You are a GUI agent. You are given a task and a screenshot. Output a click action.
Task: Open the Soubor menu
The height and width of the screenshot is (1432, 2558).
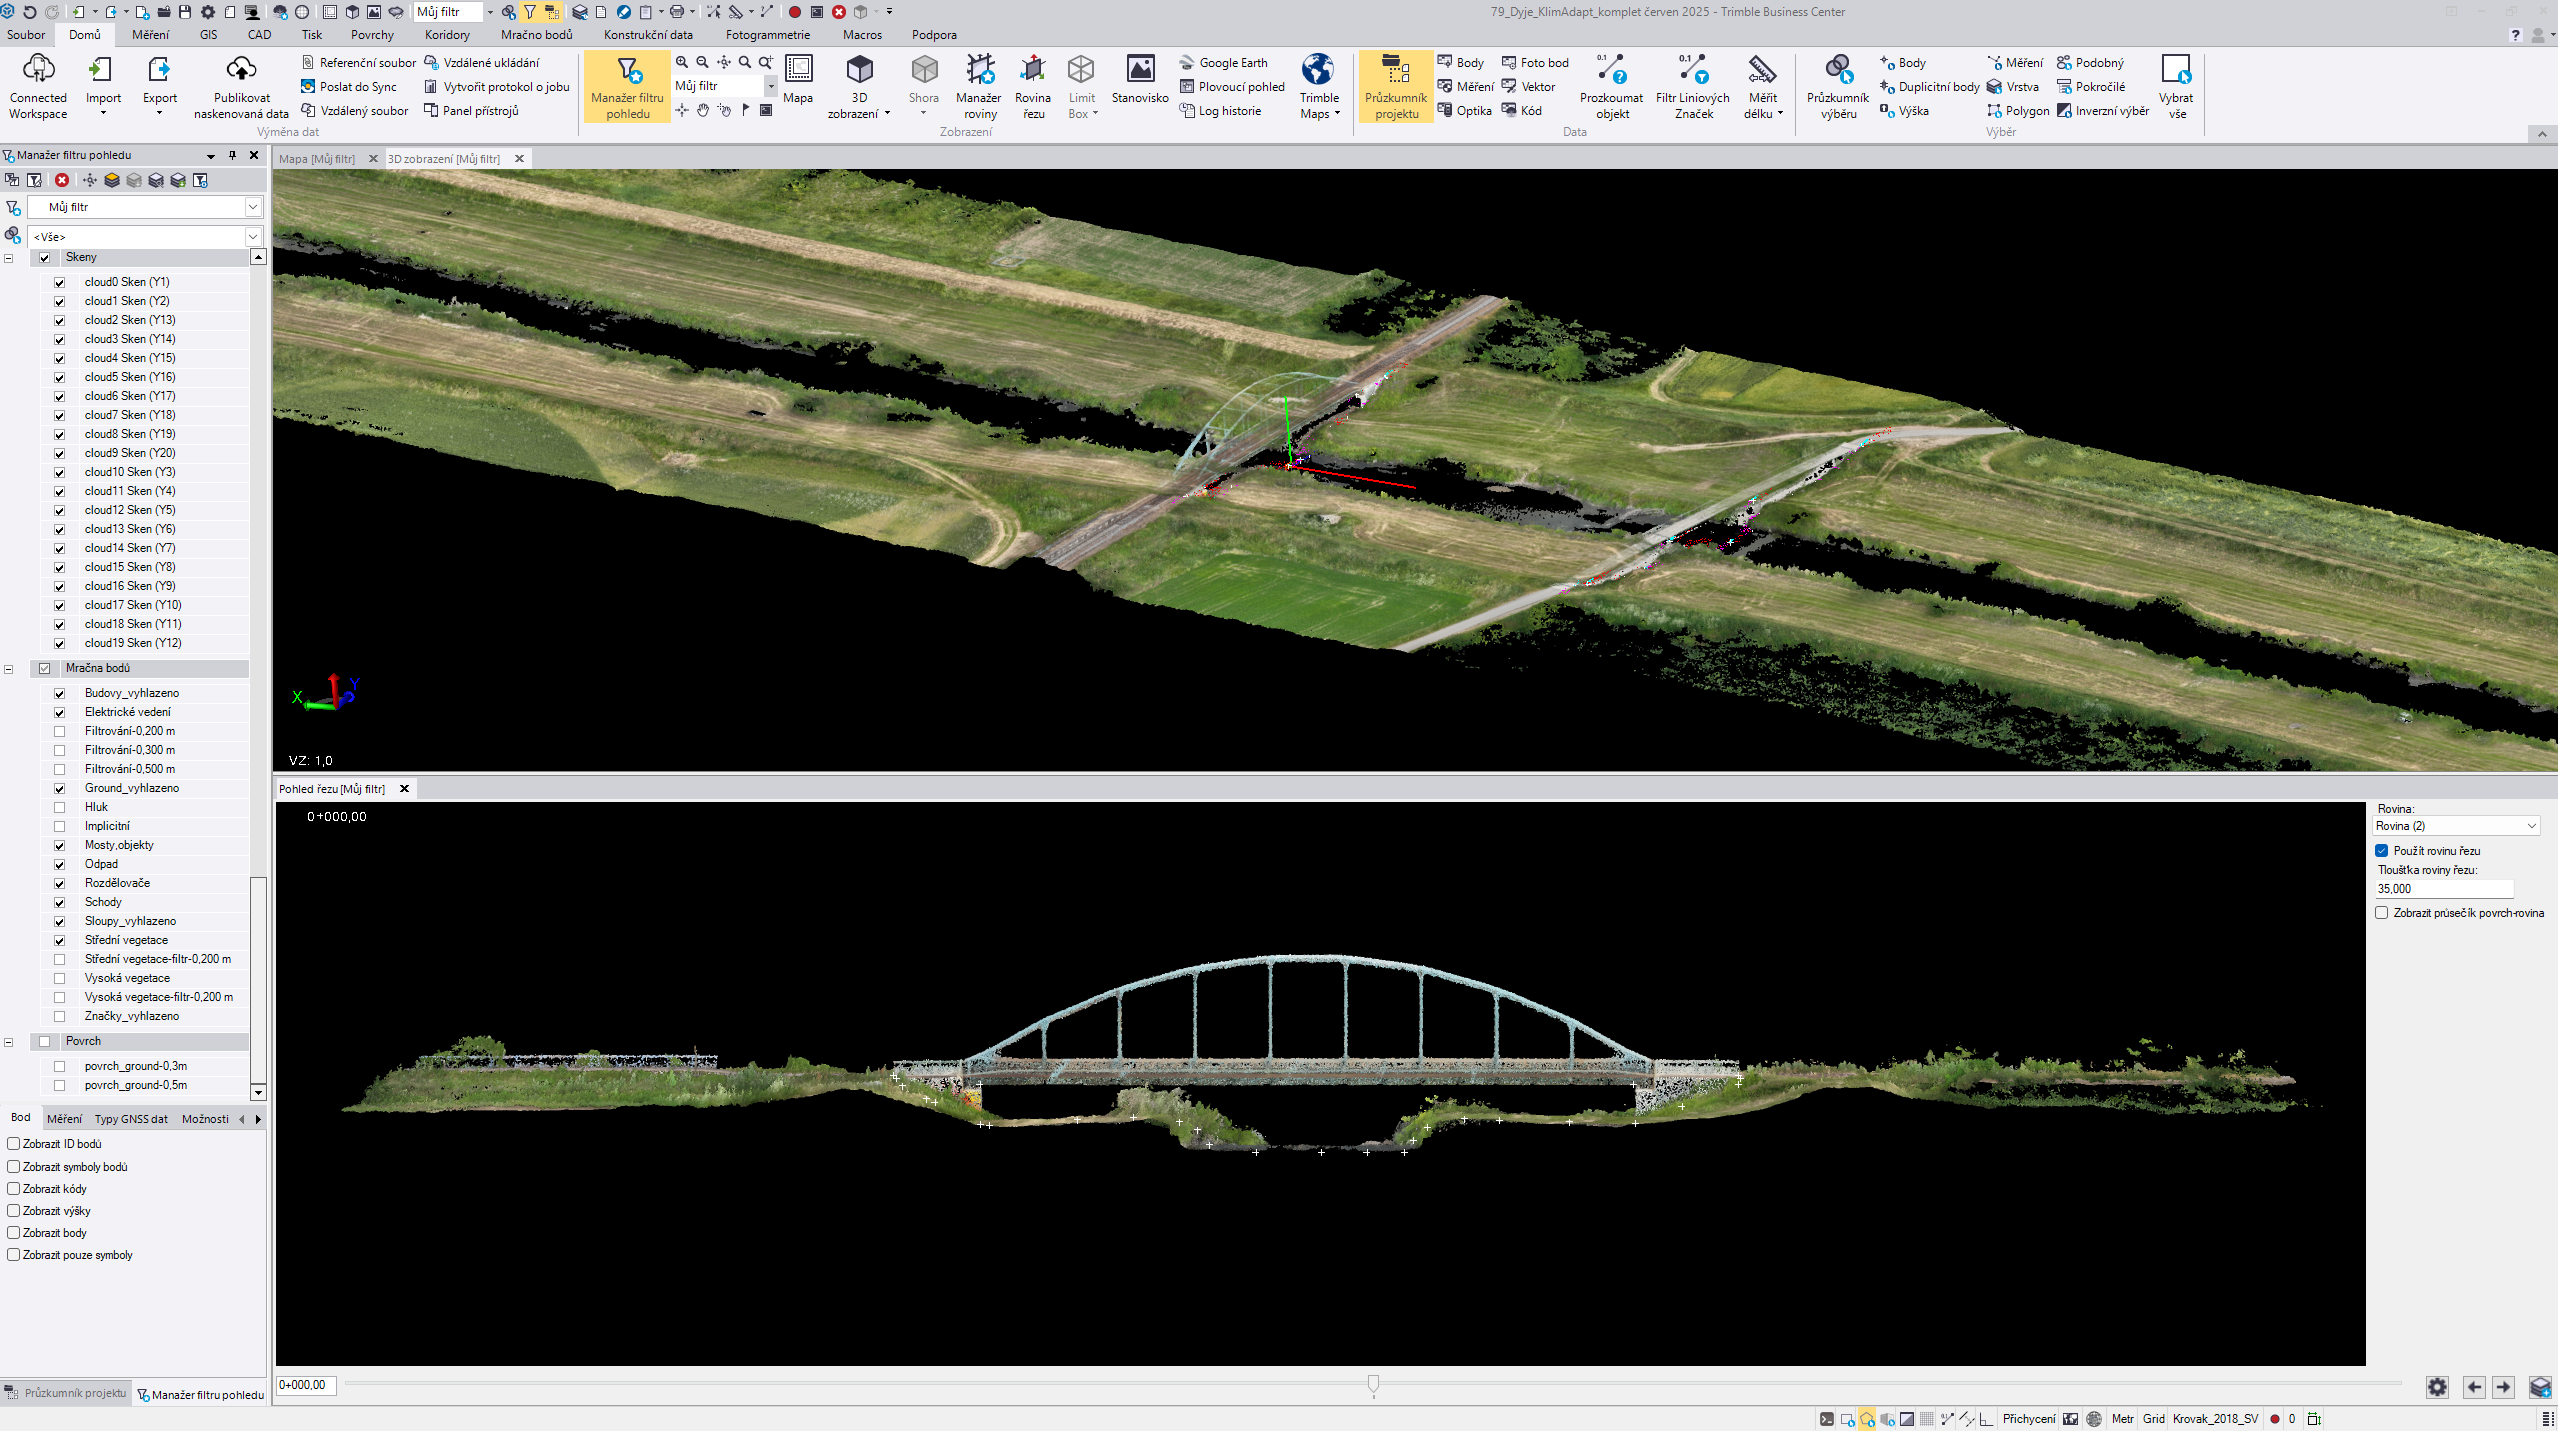(26, 35)
